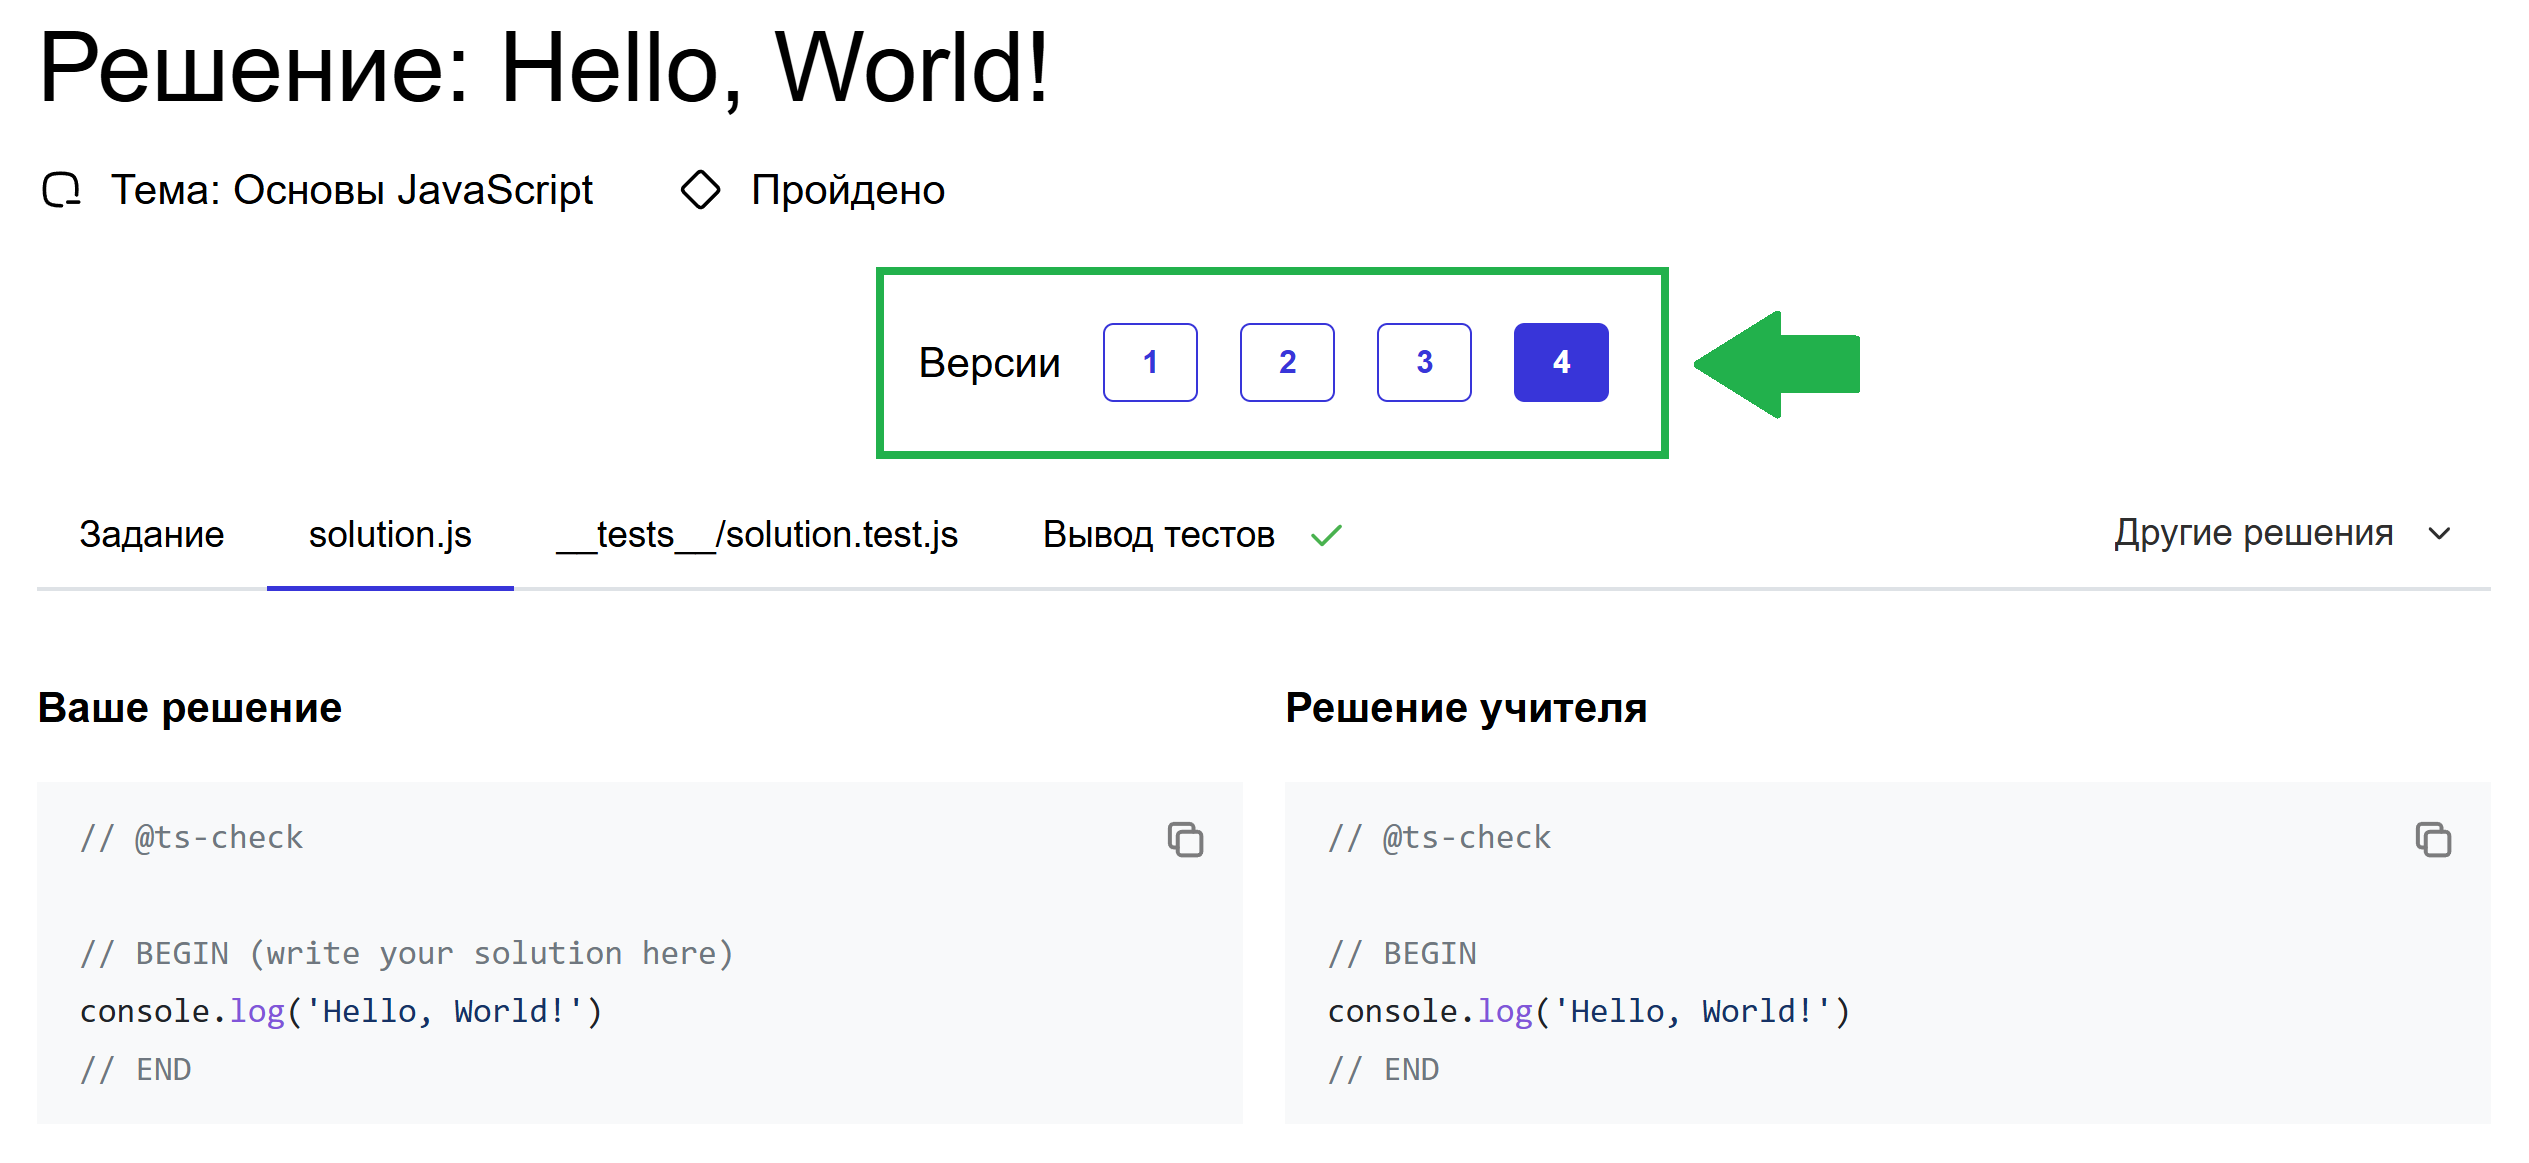The image size is (2529, 1163).
Task: Click console.log line in your solution
Action: (x=341, y=1011)
